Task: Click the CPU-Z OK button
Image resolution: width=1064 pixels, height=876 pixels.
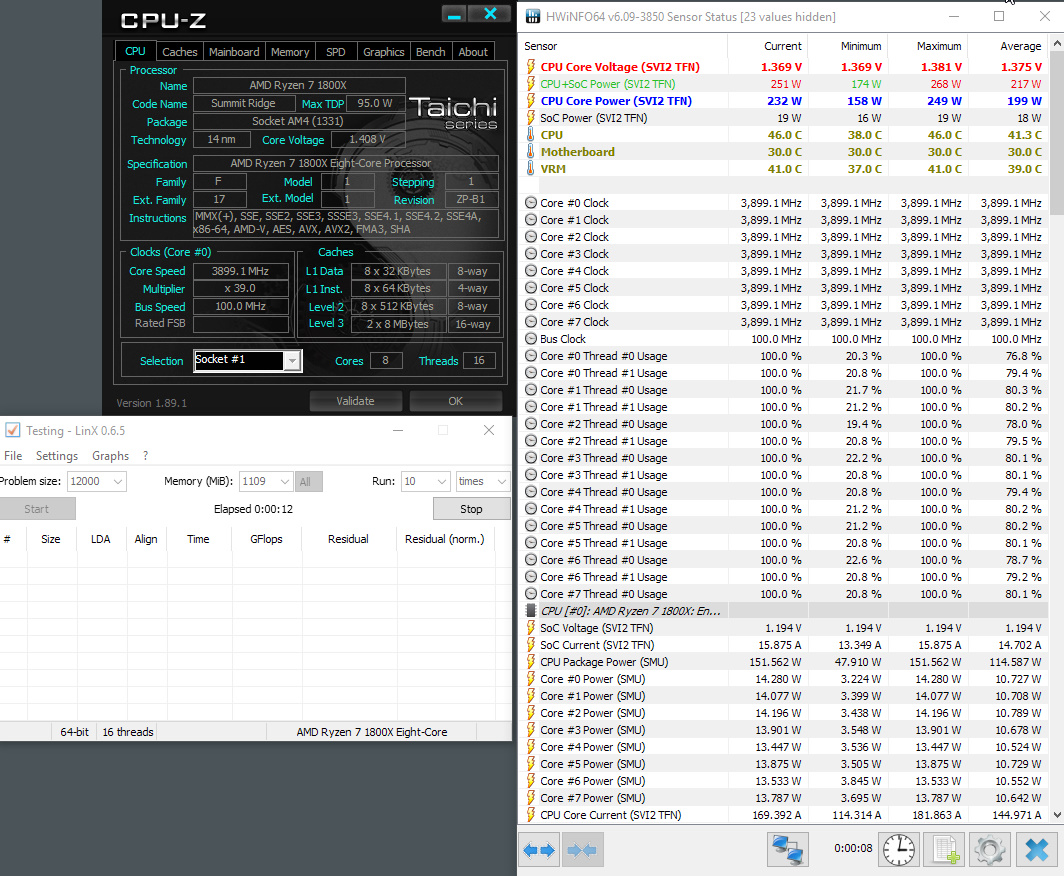Action: 455,401
